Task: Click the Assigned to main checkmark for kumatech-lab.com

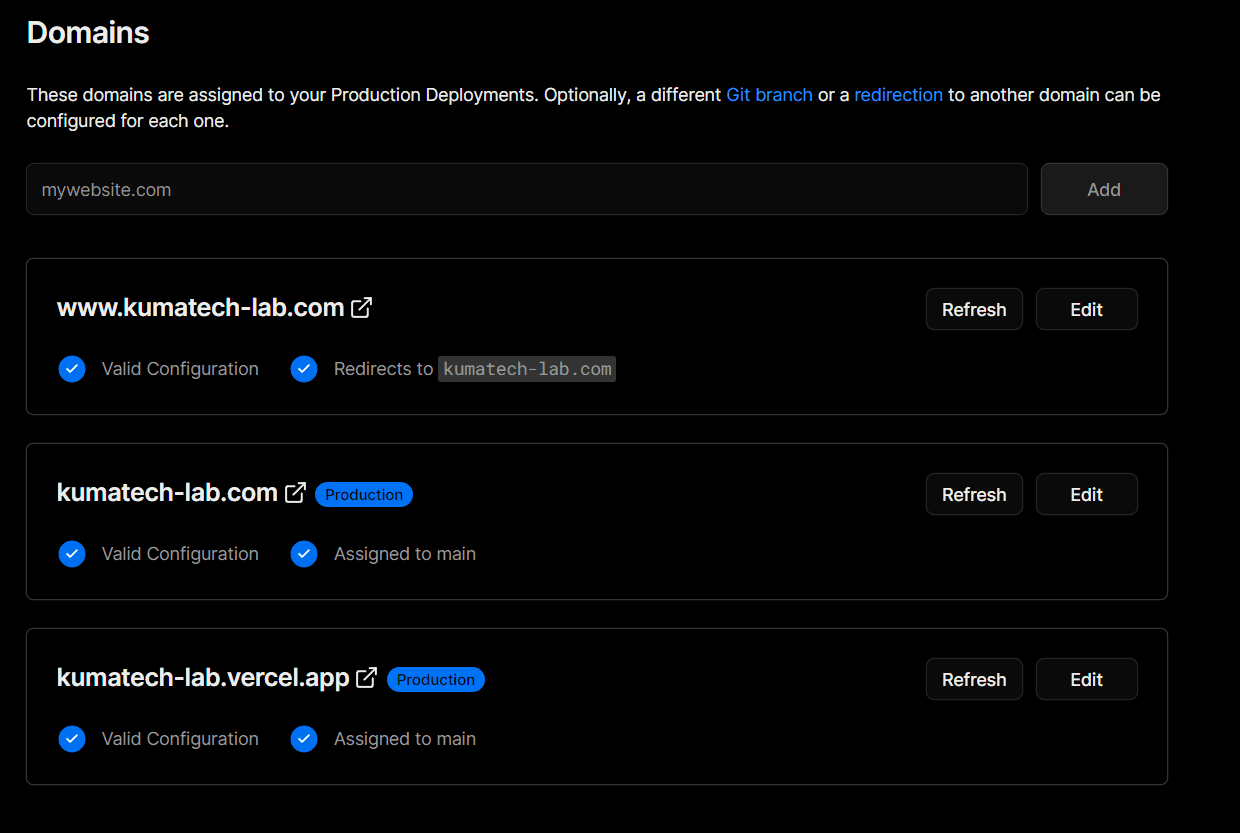Action: point(304,554)
